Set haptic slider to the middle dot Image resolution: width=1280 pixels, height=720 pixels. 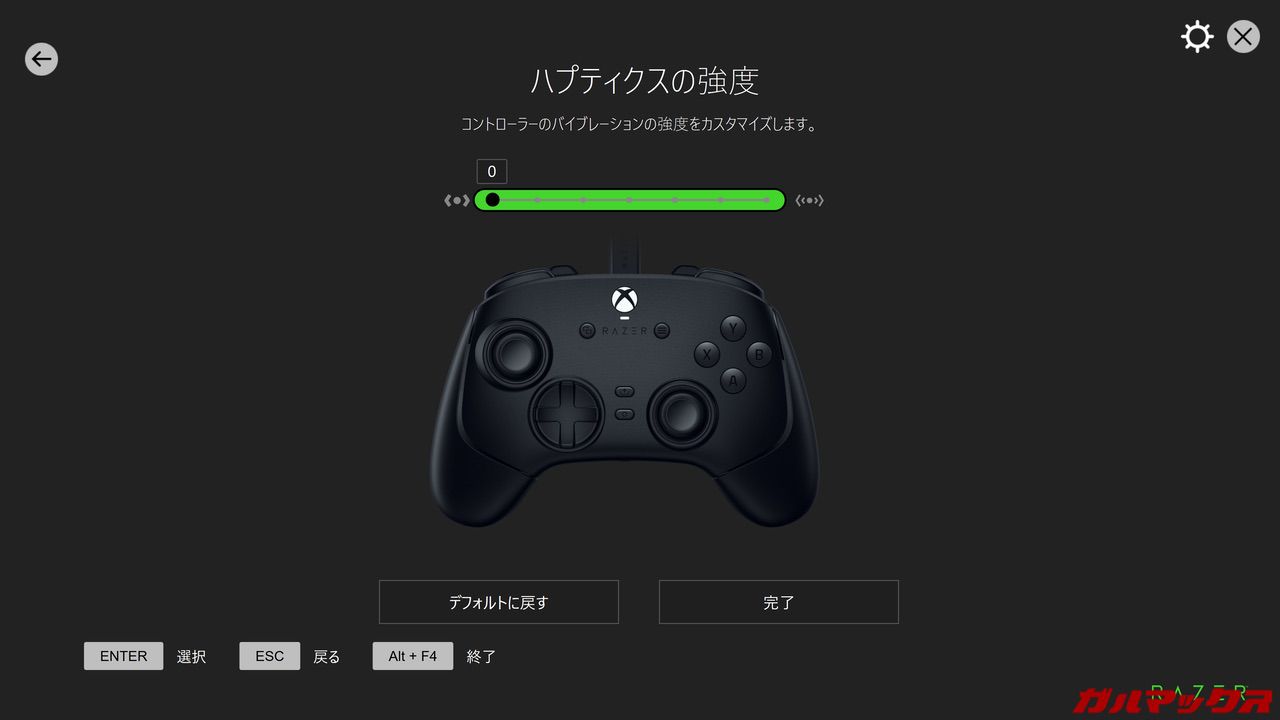click(629, 200)
